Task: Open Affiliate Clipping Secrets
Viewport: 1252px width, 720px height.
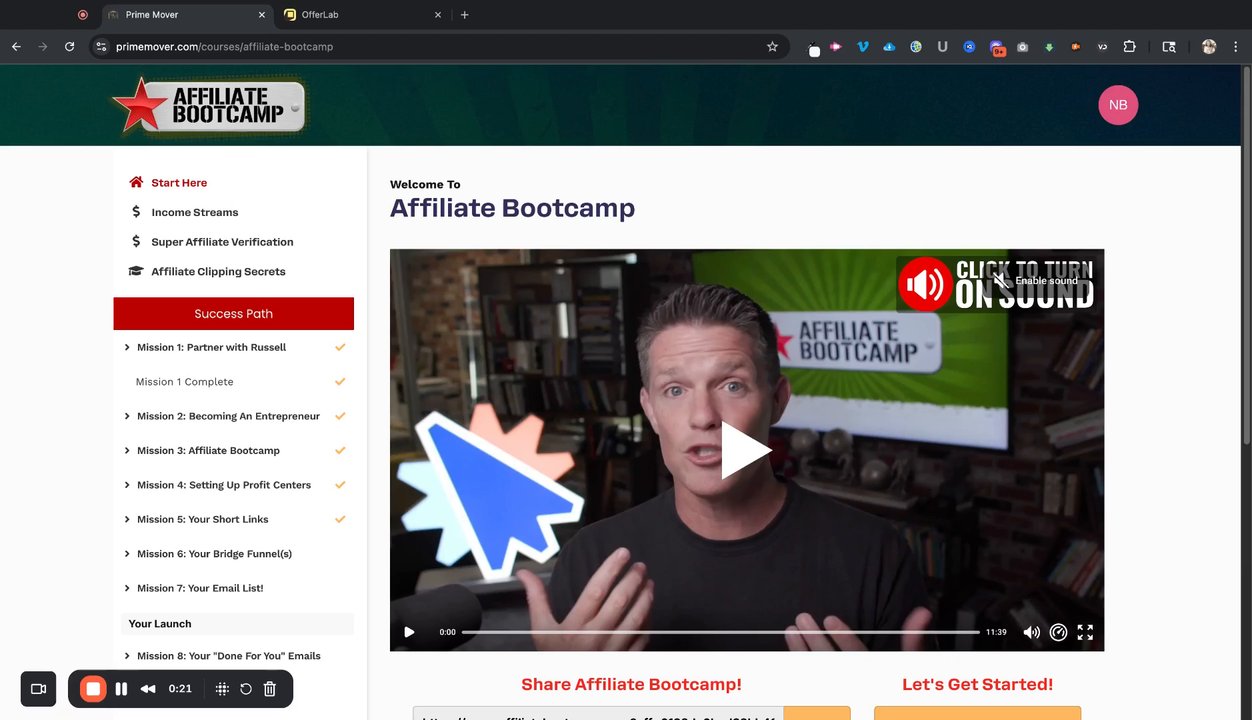Action: [218, 271]
